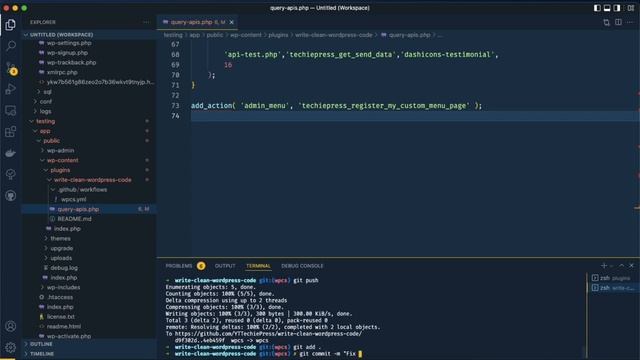Open editor More Actions ellipsis
The height and width of the screenshot is (360, 640).
[x=630, y=22]
